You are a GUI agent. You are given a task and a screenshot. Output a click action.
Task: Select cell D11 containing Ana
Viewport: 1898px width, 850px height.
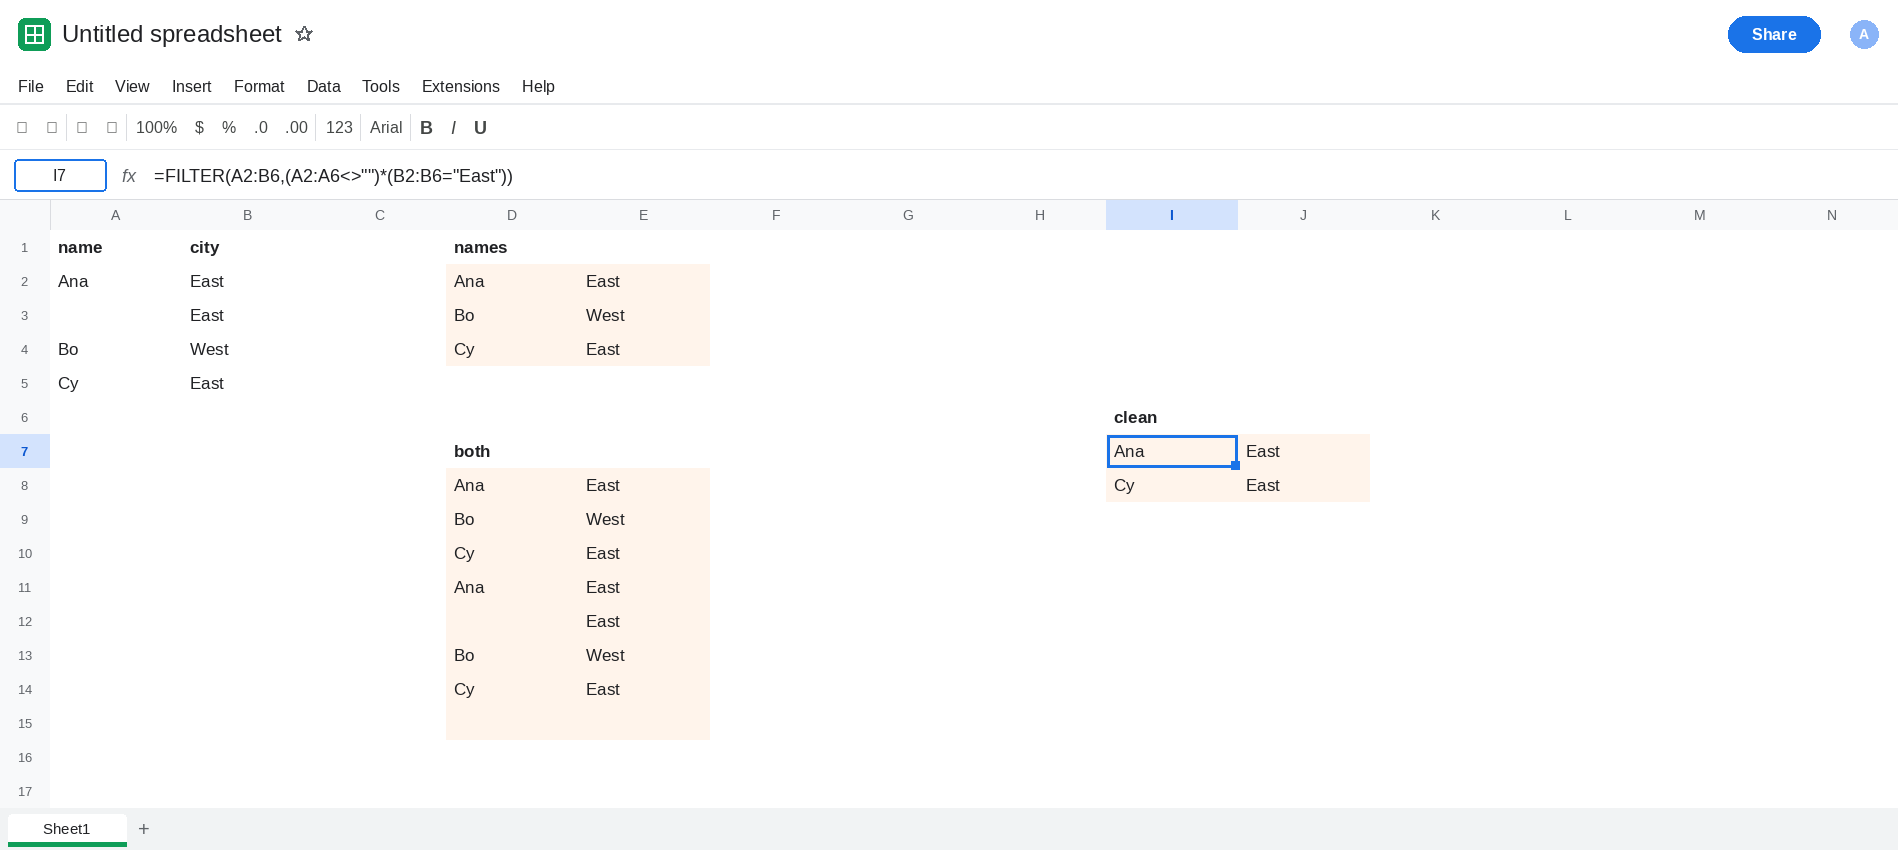512,587
